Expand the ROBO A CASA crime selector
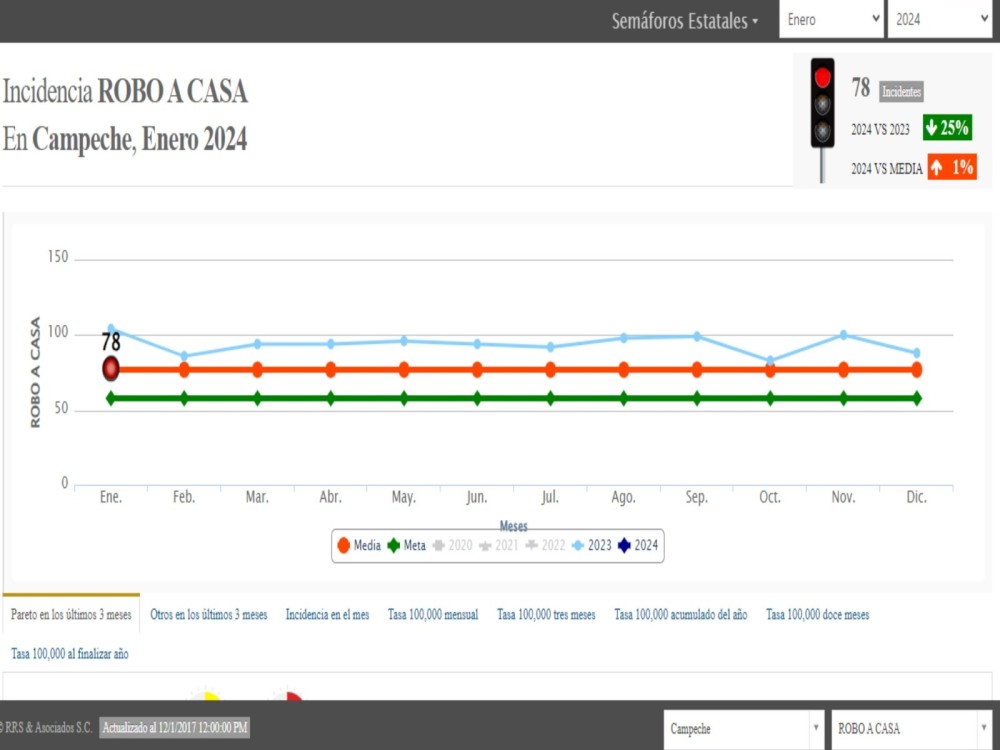The width and height of the screenshot is (1000, 750). (912, 729)
